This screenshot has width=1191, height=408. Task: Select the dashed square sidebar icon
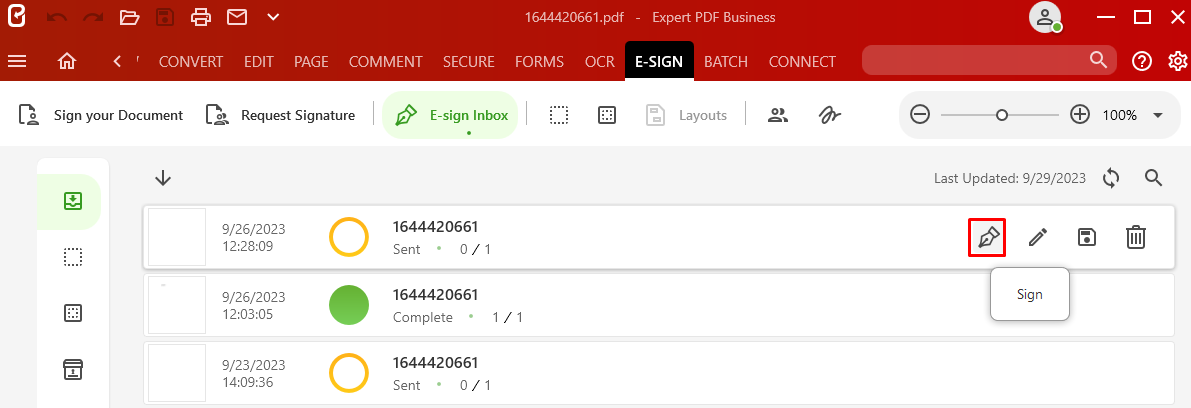tap(73, 258)
